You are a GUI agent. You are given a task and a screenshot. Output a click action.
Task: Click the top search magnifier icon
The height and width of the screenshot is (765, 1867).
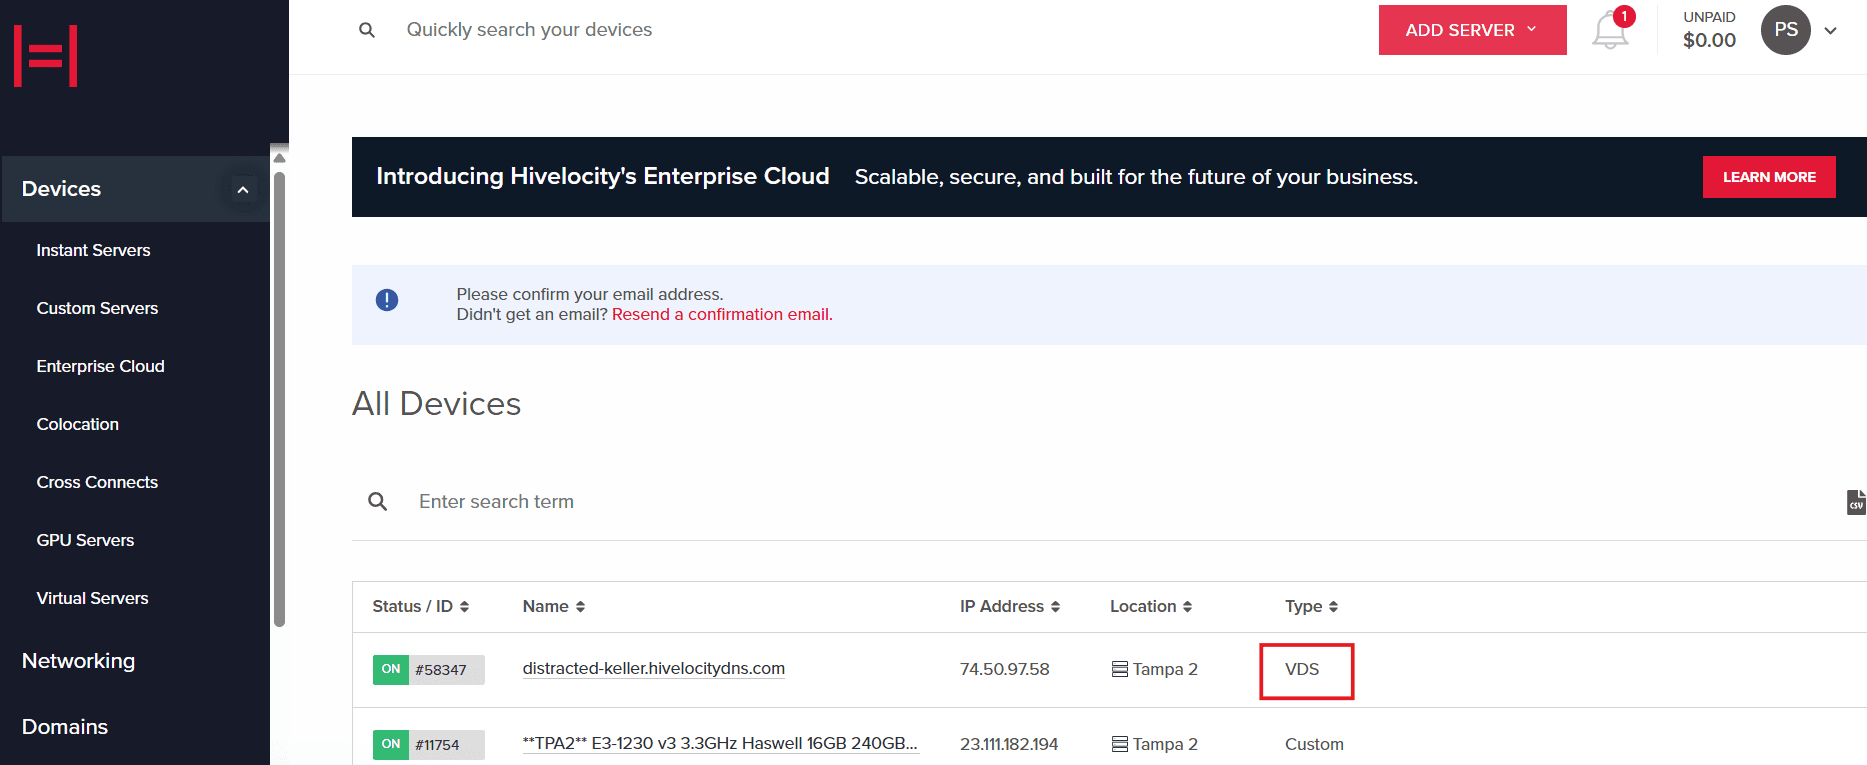pos(367,30)
